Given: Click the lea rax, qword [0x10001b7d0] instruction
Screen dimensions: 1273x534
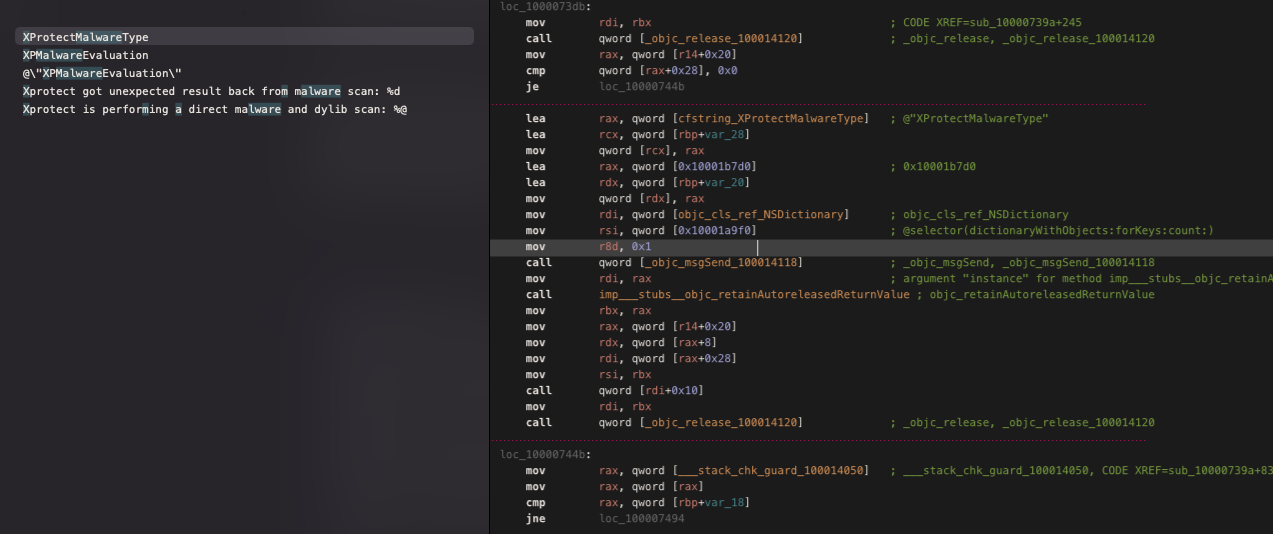Looking at the screenshot, I should coord(641,166).
